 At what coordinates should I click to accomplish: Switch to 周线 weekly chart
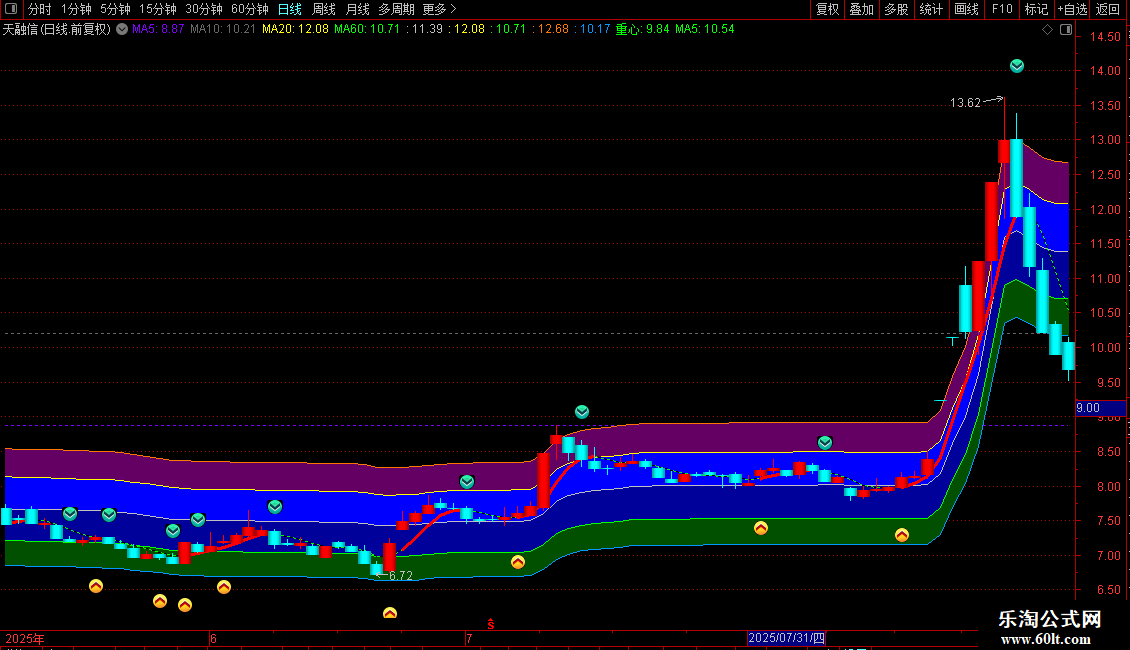tap(324, 9)
